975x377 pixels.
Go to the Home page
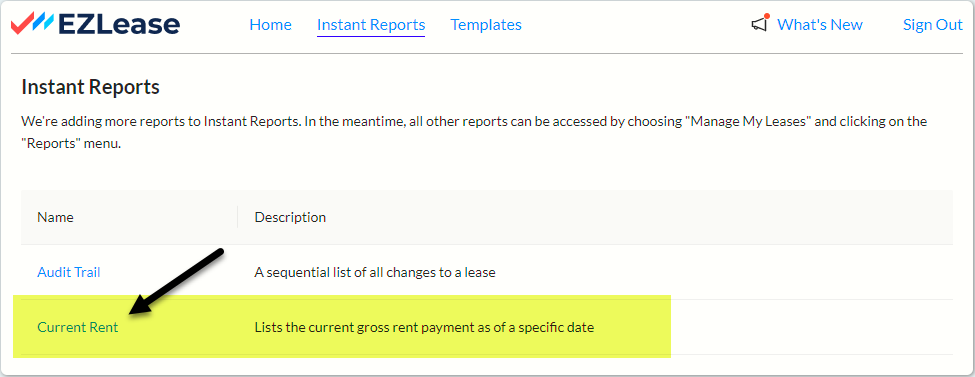270,25
